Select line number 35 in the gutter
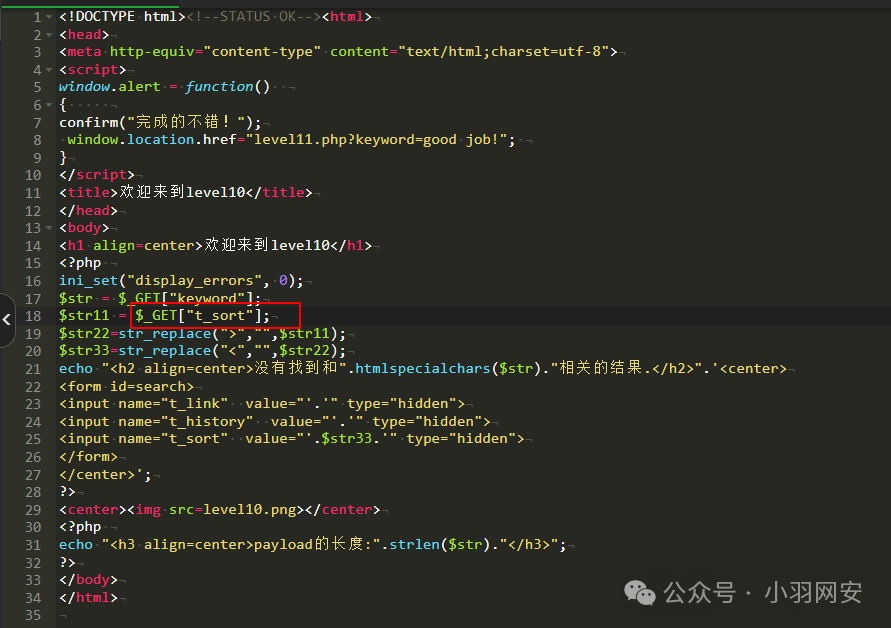 tap(33, 615)
